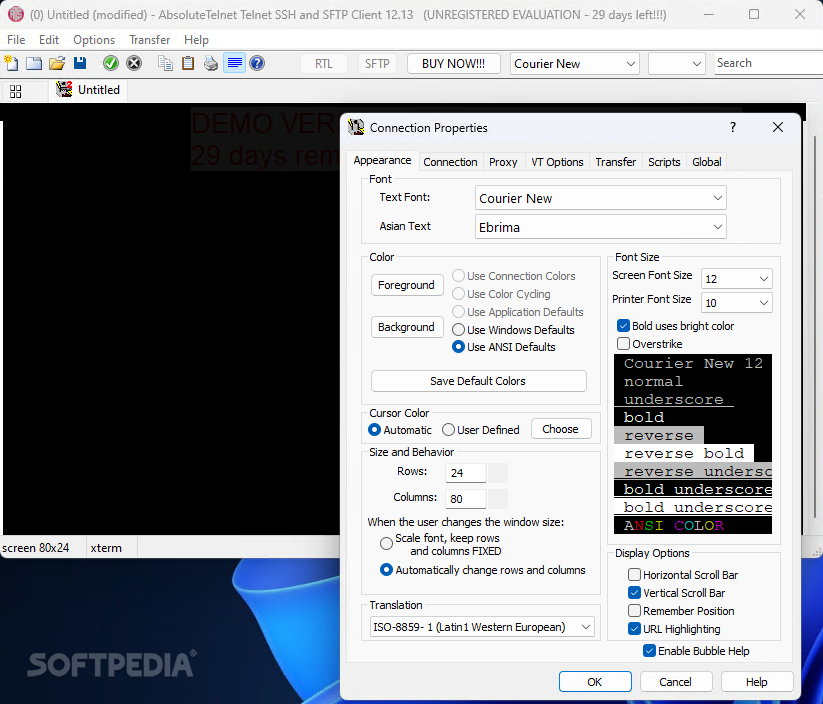Save connection using floppy disk icon
Image resolution: width=823 pixels, height=704 pixels.
pyautogui.click(x=80, y=64)
